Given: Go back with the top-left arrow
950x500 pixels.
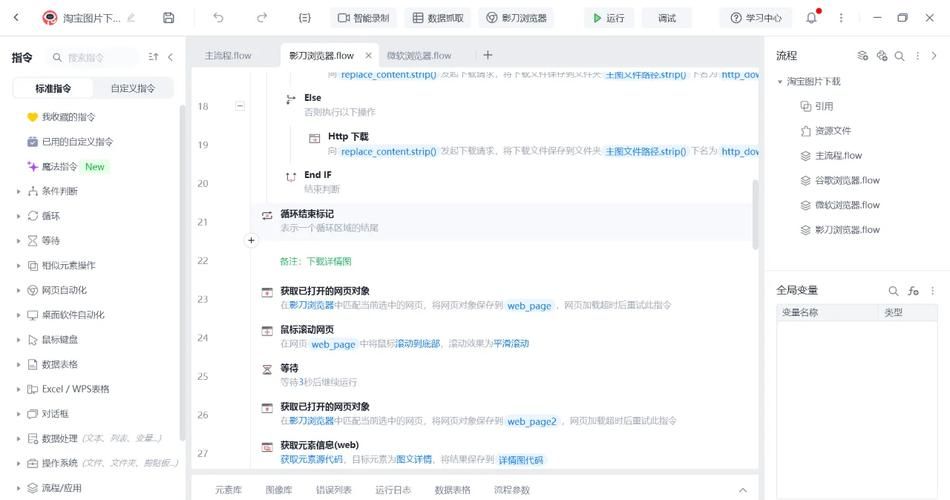Looking at the screenshot, I should coord(16,18).
